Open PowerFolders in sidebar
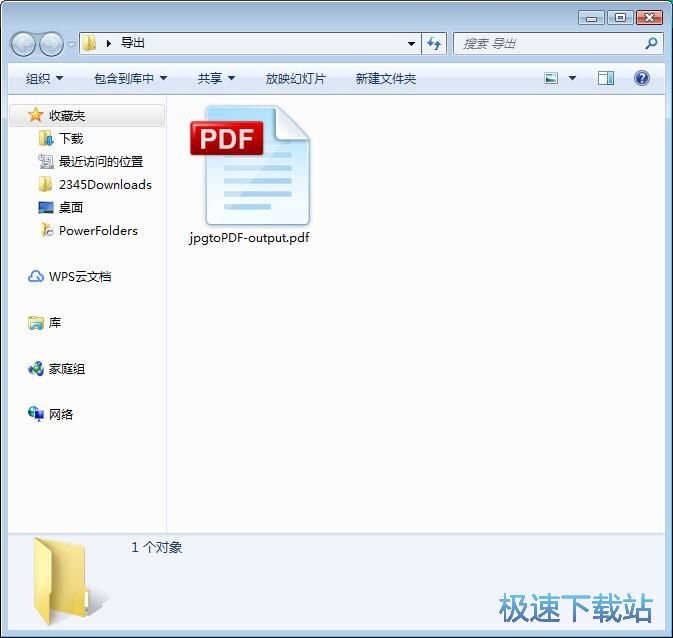This screenshot has width=673, height=638. [x=98, y=231]
